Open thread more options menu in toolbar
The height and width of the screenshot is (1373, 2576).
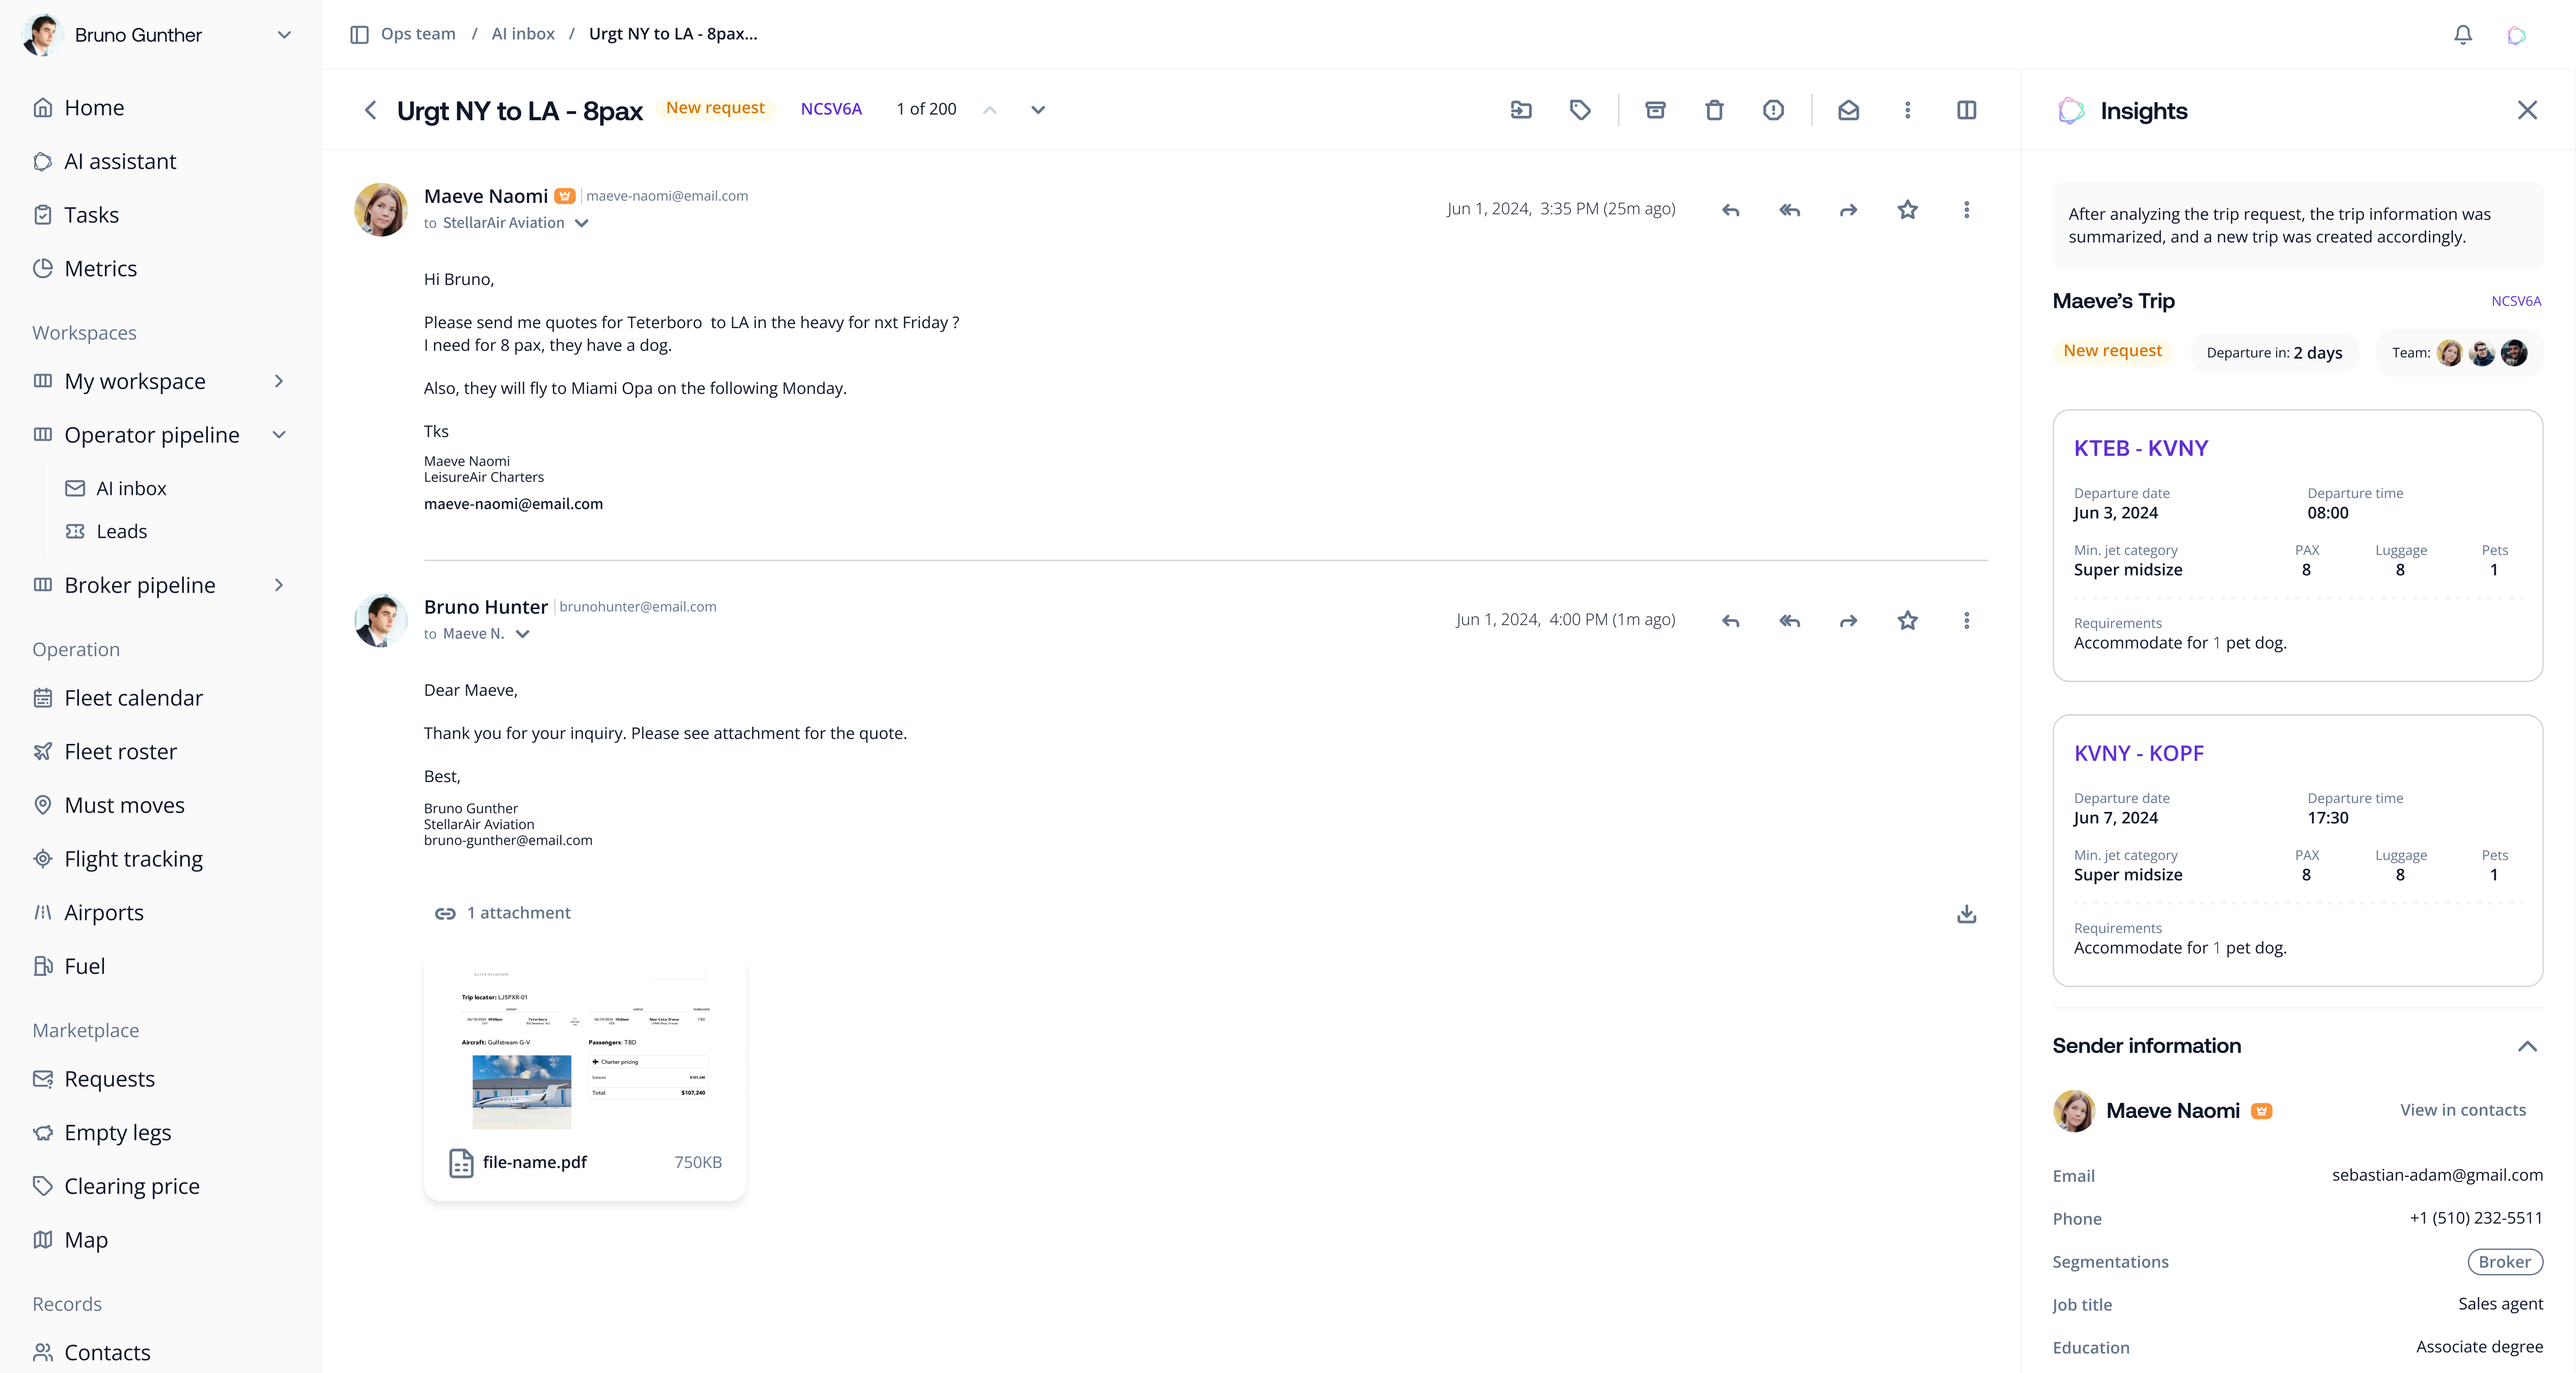[x=1907, y=110]
